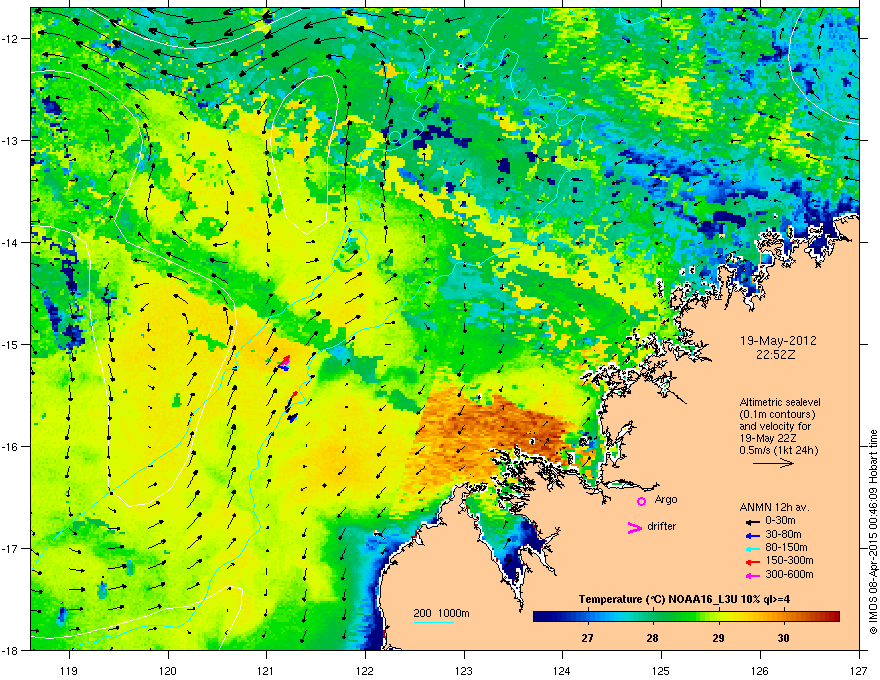The image size is (880, 680).
Task: Click the ANMN 12h av. legend heading
Action: (x=774, y=507)
